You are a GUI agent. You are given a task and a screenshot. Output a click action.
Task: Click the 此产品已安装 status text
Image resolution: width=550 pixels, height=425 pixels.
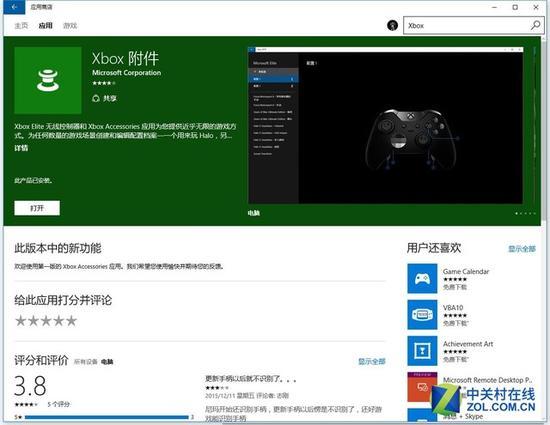click(x=33, y=181)
